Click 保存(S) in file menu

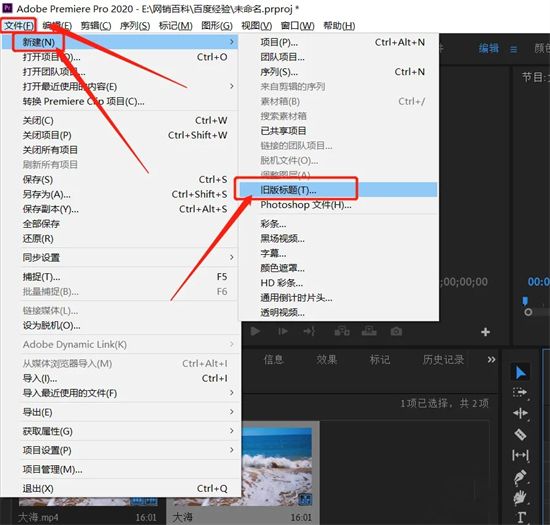click(x=120, y=179)
